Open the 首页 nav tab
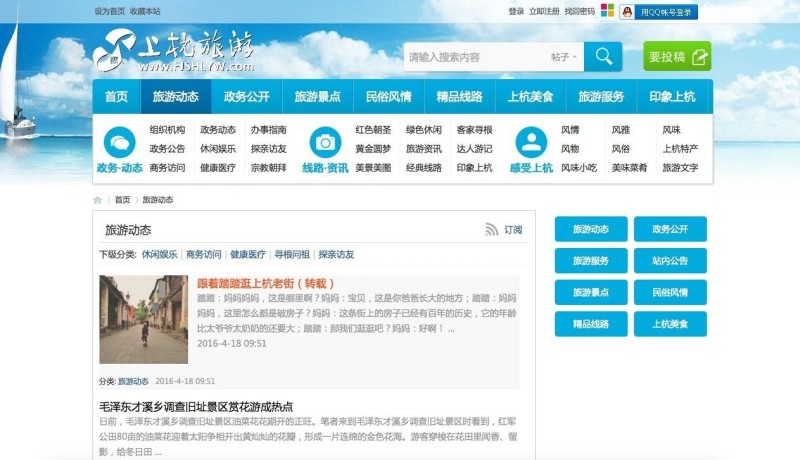Screen dimensions: 800x460 click(116, 96)
